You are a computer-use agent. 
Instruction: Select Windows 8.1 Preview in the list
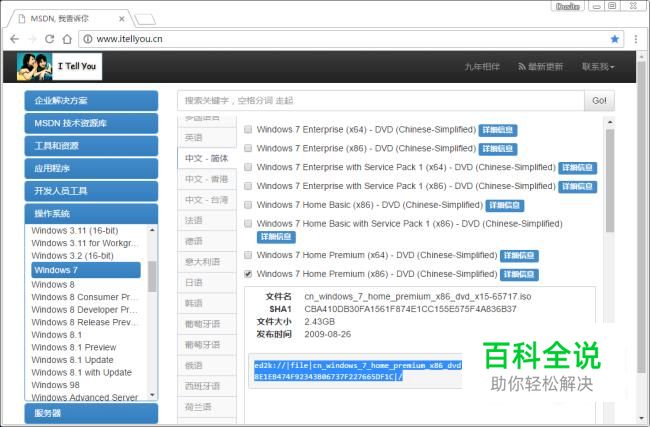[x=74, y=347]
